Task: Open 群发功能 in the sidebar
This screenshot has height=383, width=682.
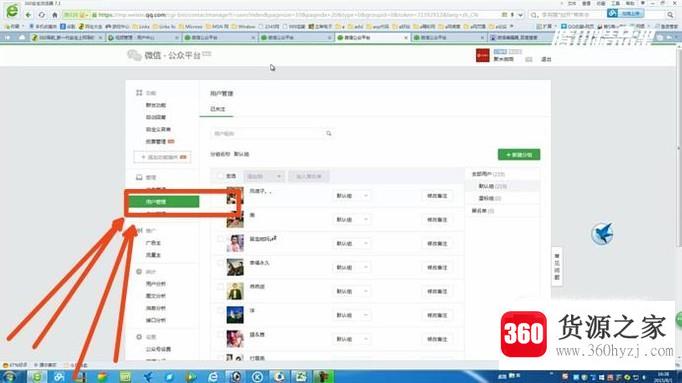Action: [156, 105]
